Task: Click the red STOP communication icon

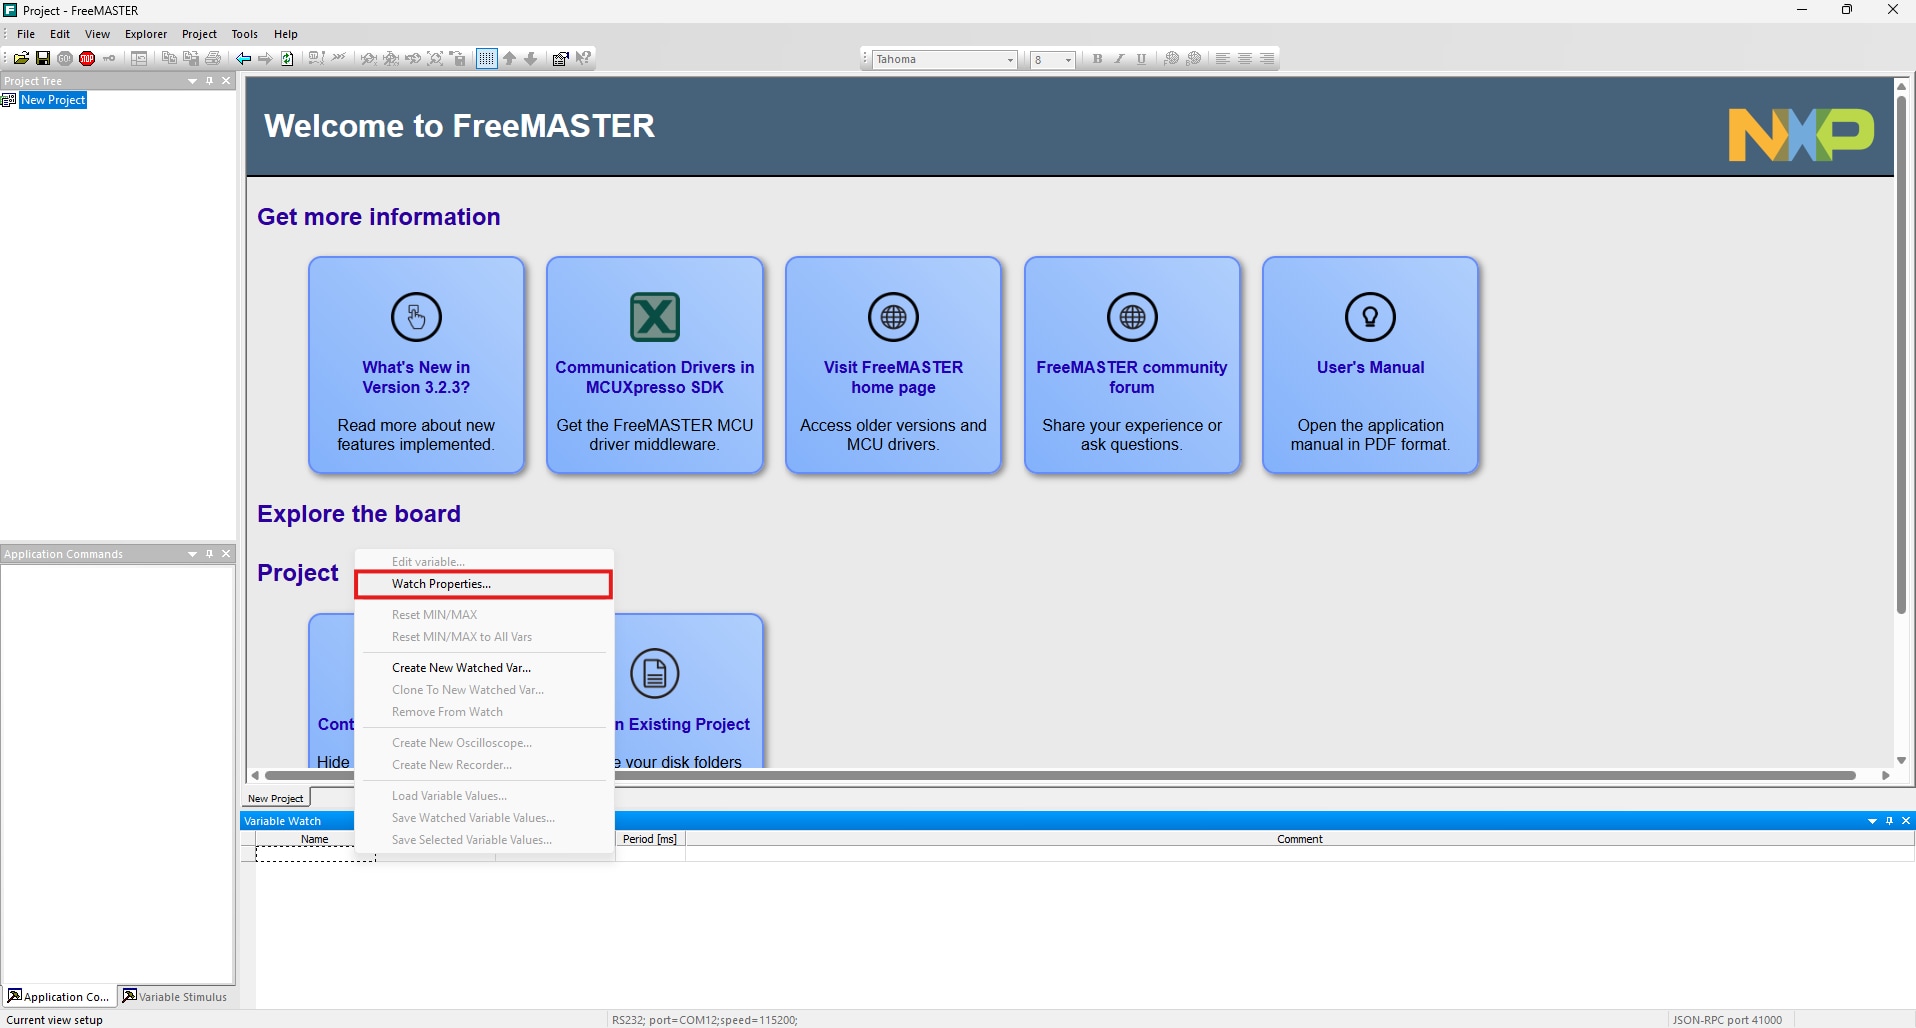Action: point(87,59)
